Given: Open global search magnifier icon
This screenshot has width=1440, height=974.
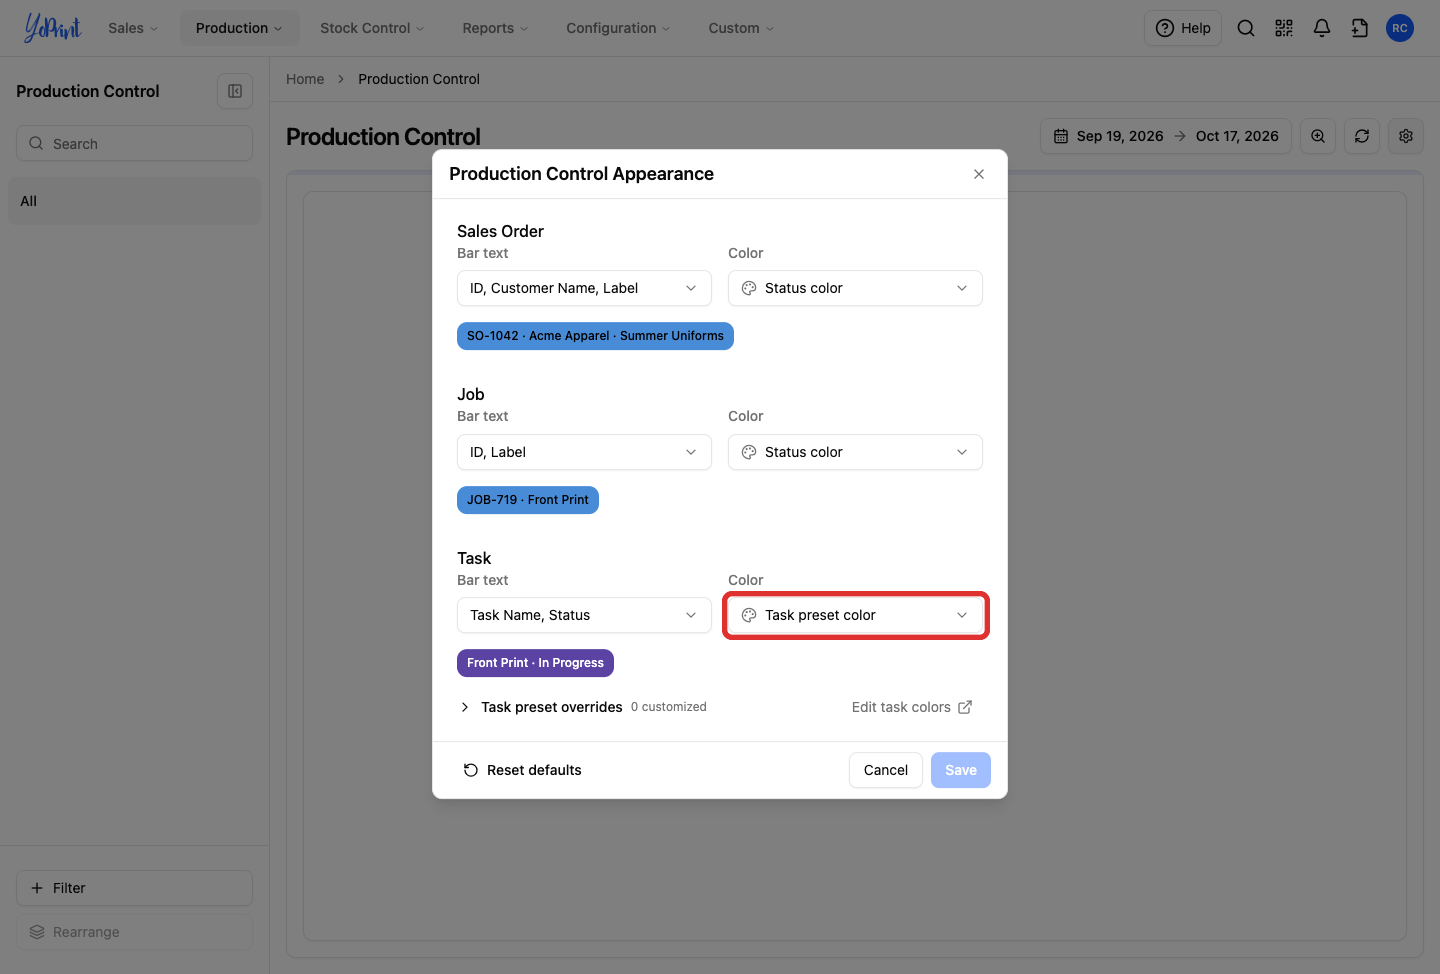Looking at the screenshot, I should (1246, 28).
